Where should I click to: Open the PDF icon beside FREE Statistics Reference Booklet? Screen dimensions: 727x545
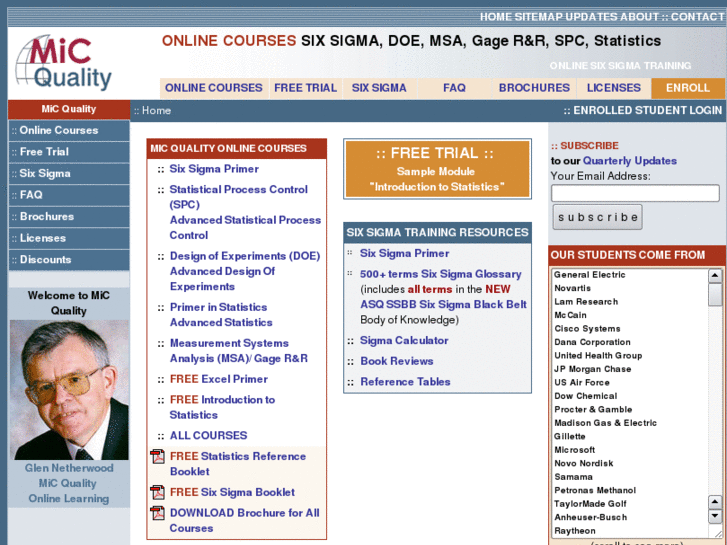[158, 456]
